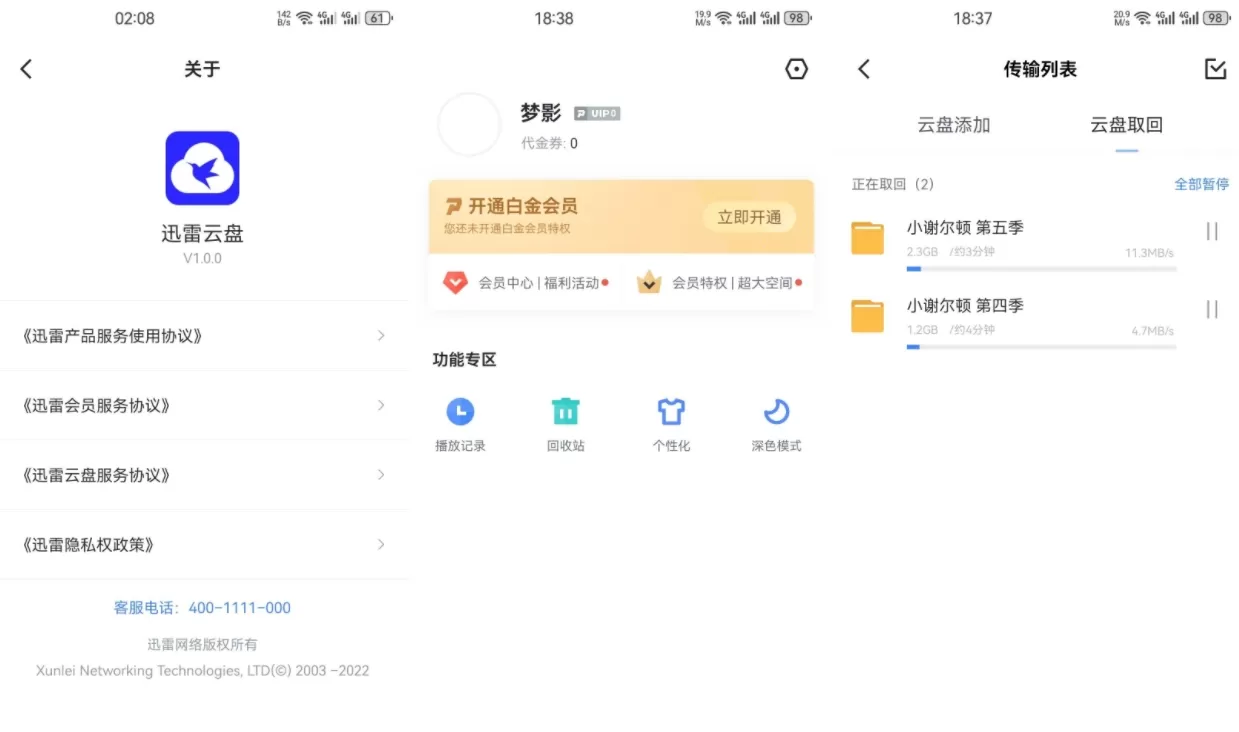Tap the VIP0 level badge

click(x=597, y=114)
